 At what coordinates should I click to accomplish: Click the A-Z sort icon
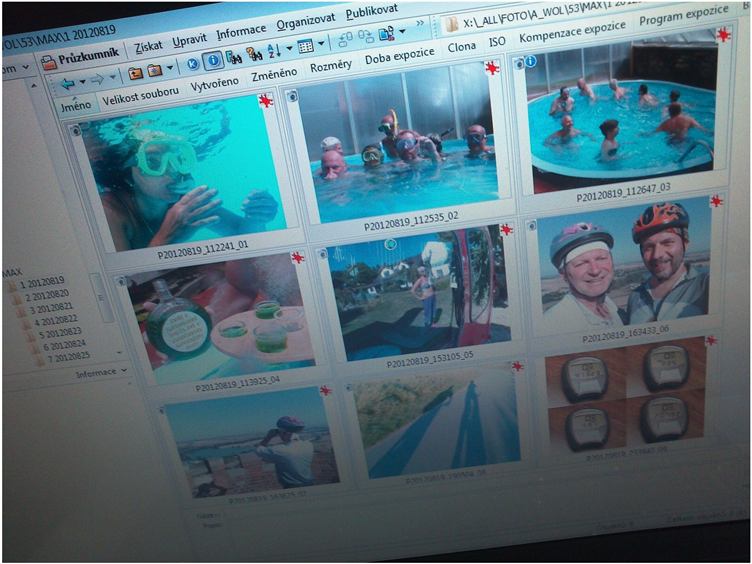(x=274, y=50)
